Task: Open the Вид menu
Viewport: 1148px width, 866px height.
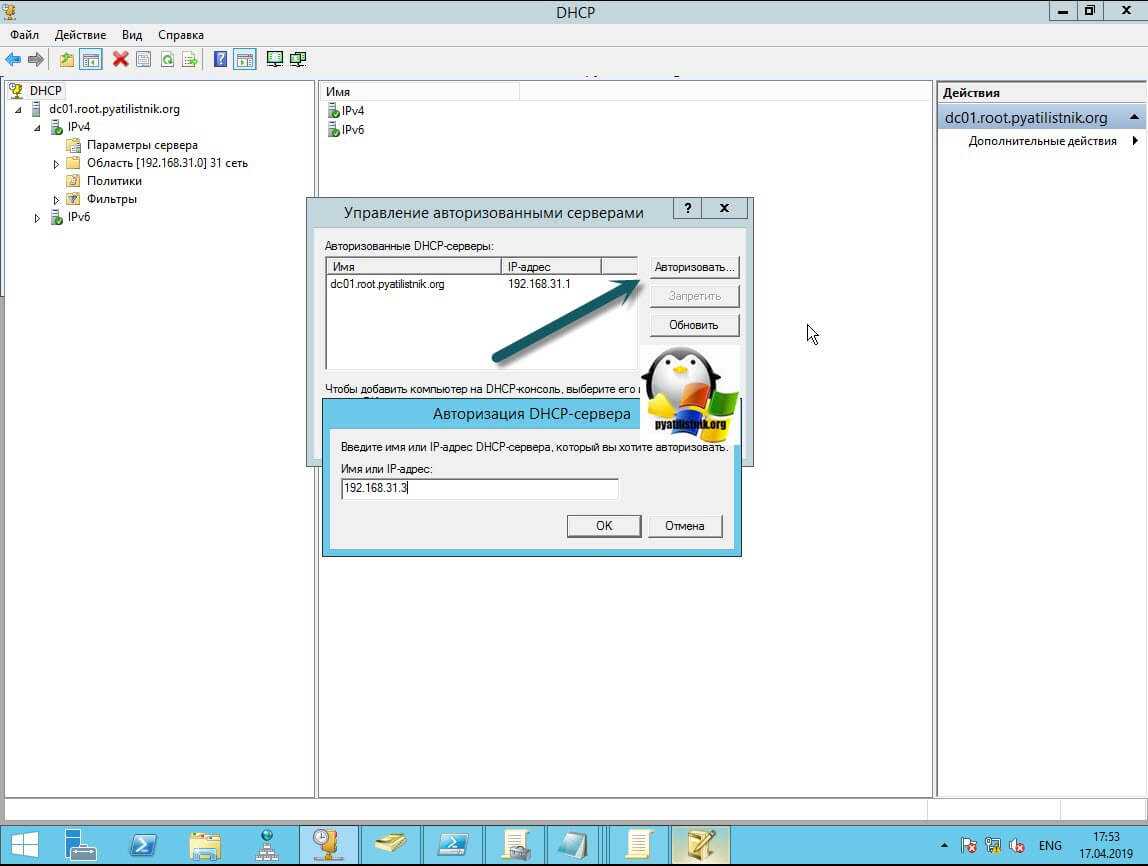Action: pos(132,35)
